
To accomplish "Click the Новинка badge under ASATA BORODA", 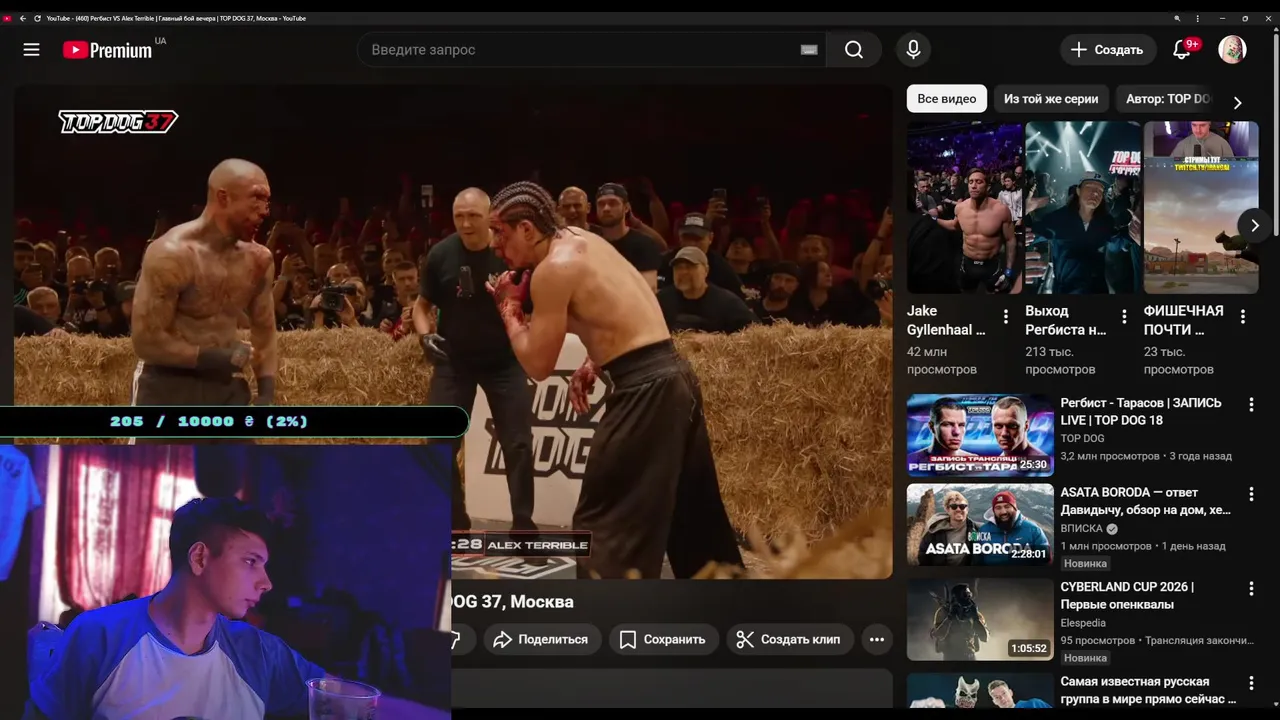I will coord(1085,564).
